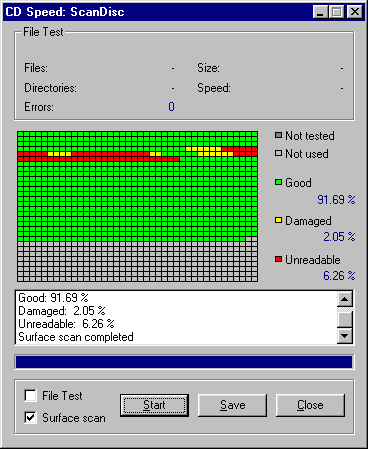Screen dimensions: 368x449
Task: Uncheck the Surface scan checkbox
Action: [31, 417]
